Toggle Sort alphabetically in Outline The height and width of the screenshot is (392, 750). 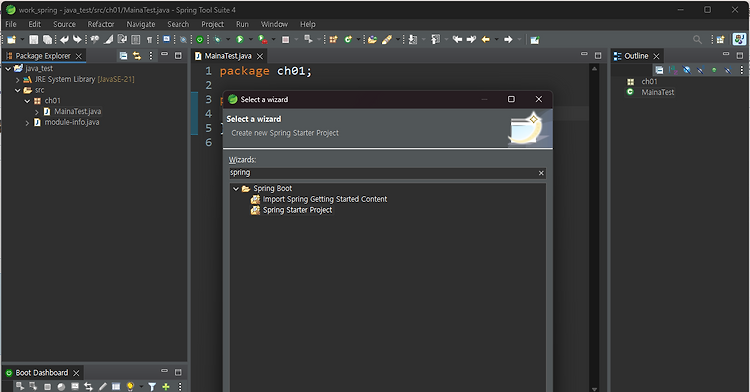click(x=673, y=70)
